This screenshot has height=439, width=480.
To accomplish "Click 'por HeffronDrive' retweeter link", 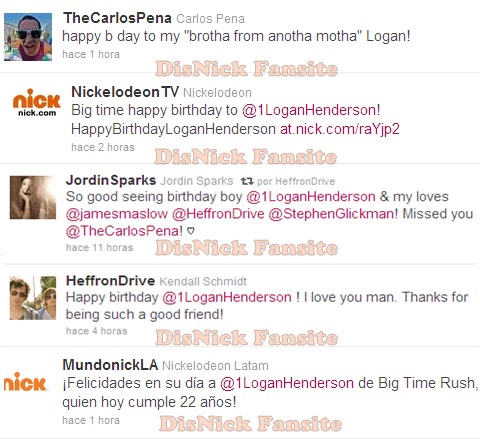I will coord(296,181).
